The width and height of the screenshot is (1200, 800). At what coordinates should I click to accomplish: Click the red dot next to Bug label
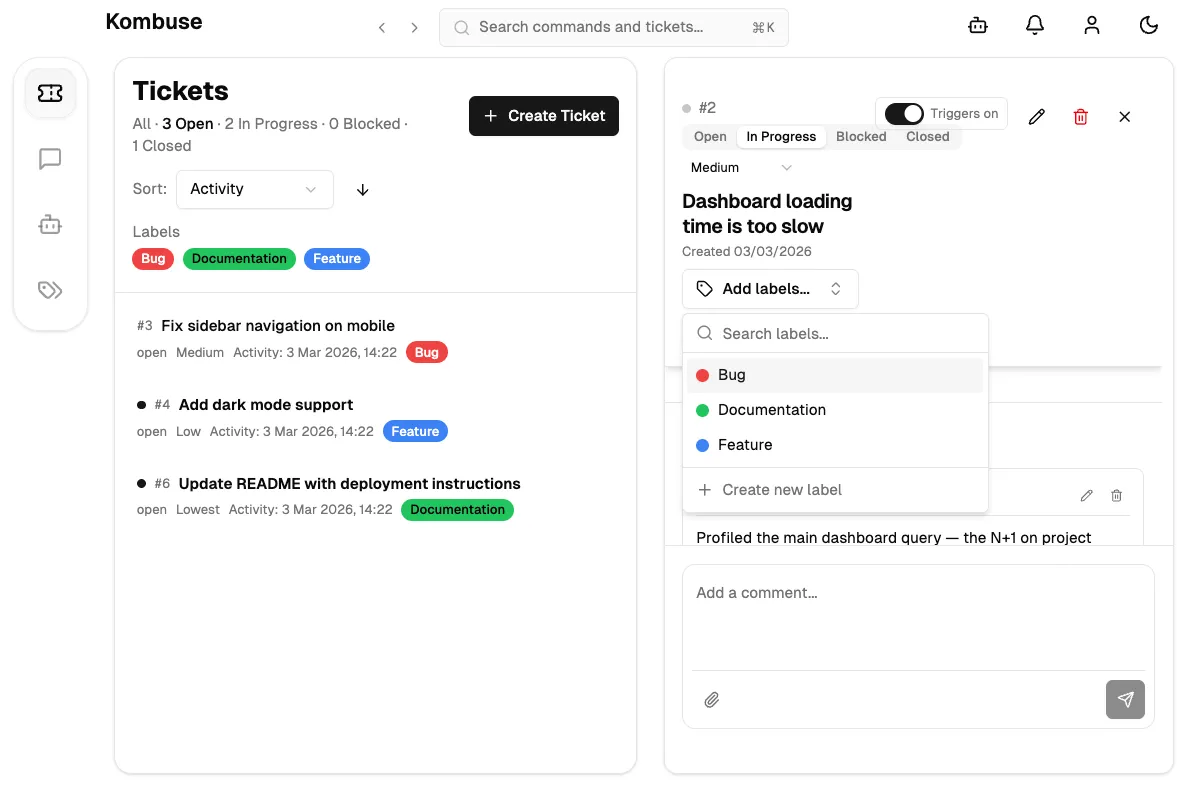click(x=703, y=375)
